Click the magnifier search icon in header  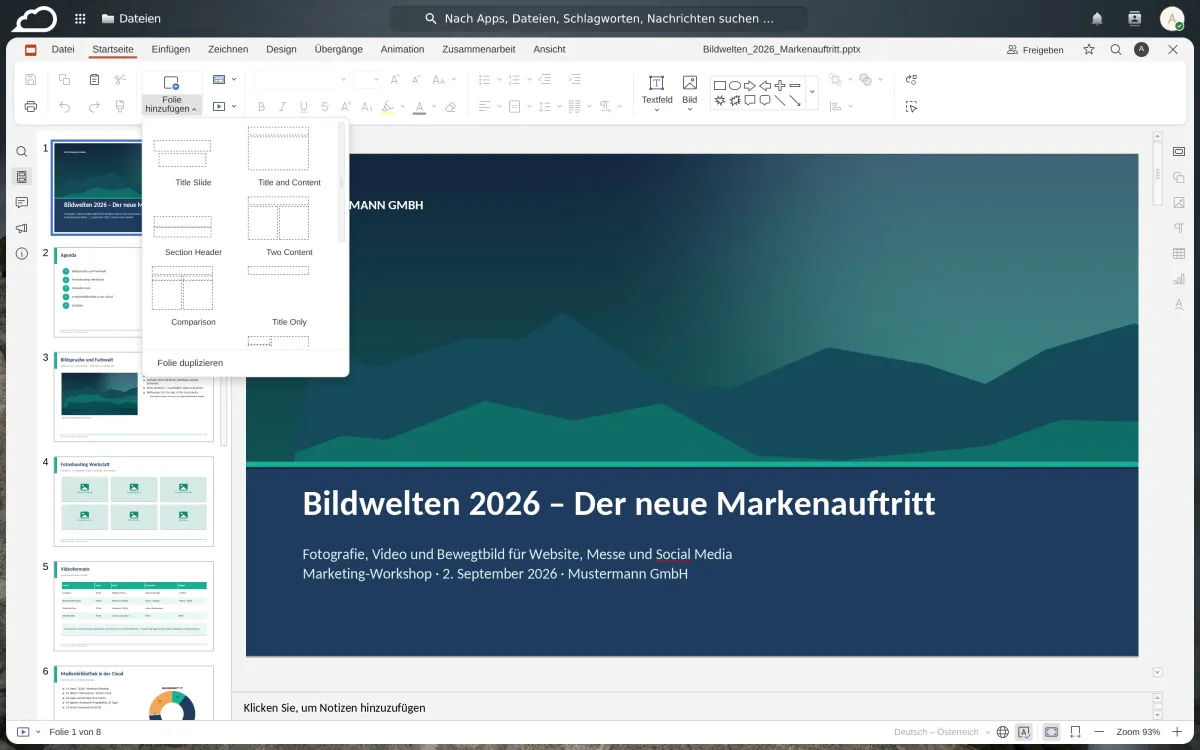coord(1116,49)
